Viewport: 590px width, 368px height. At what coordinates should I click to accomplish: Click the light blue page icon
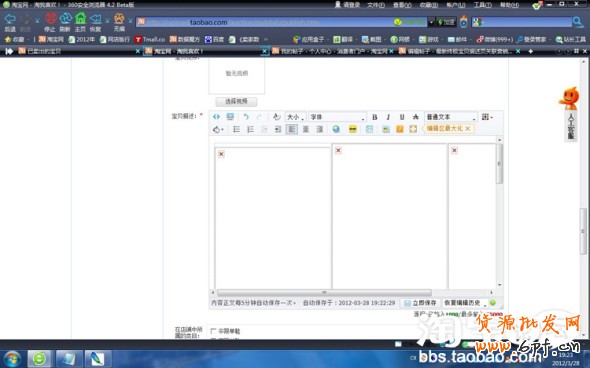pyautogui.click(x=369, y=129)
